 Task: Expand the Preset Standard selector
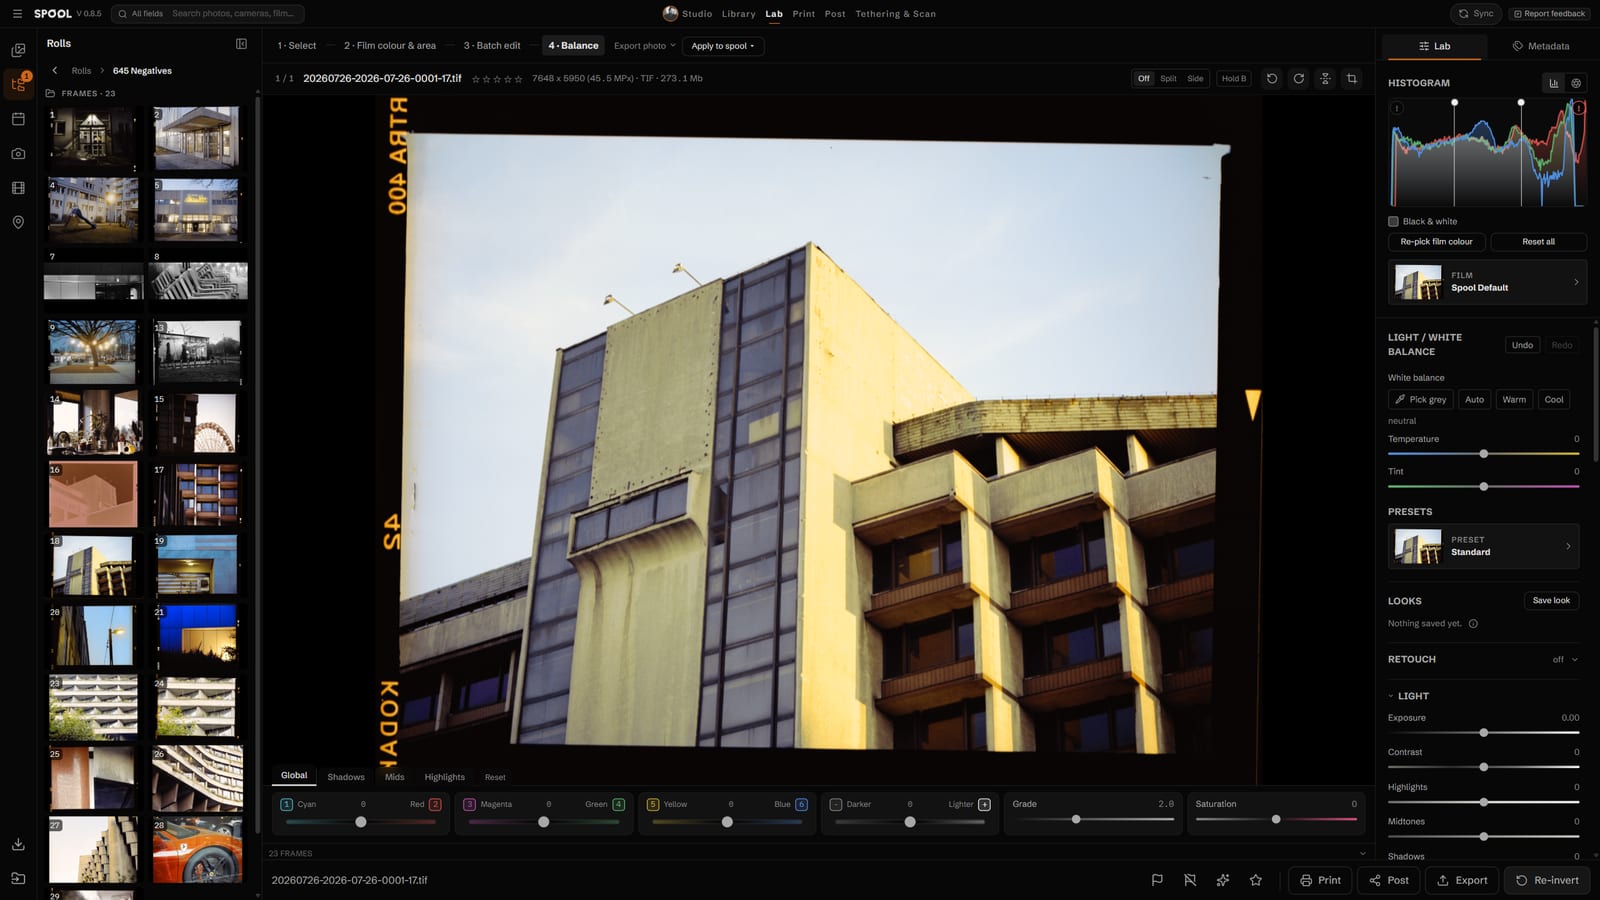(1483, 546)
